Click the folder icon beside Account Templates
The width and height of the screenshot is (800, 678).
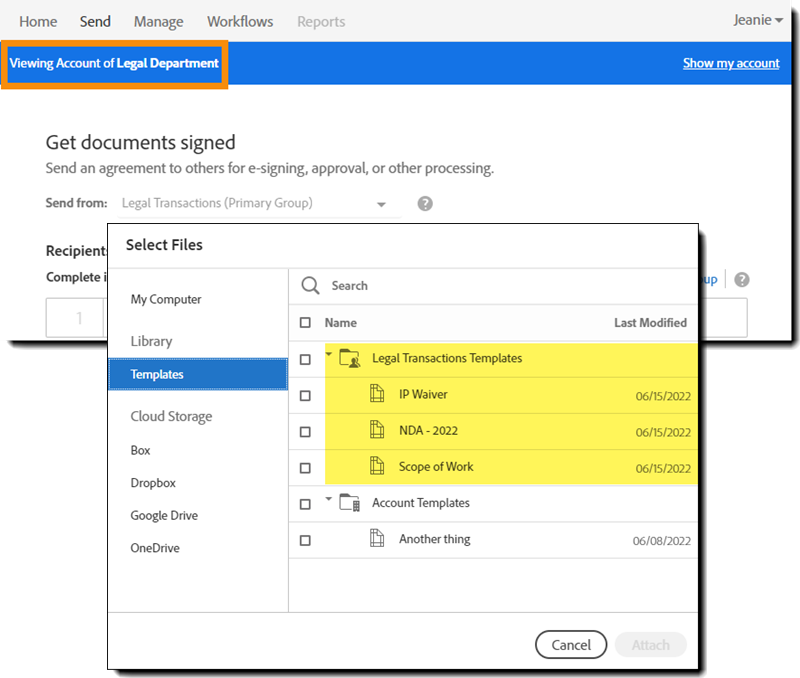click(x=349, y=503)
